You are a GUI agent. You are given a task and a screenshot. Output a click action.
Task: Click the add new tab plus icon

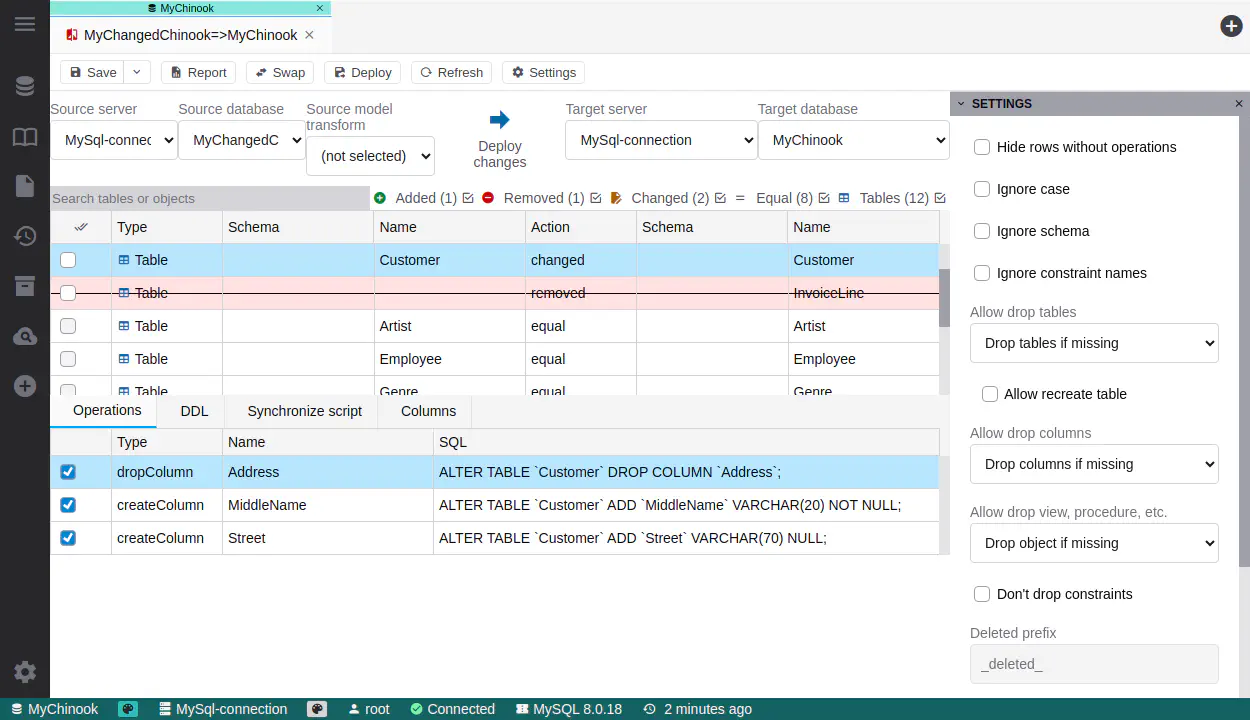tap(1231, 26)
